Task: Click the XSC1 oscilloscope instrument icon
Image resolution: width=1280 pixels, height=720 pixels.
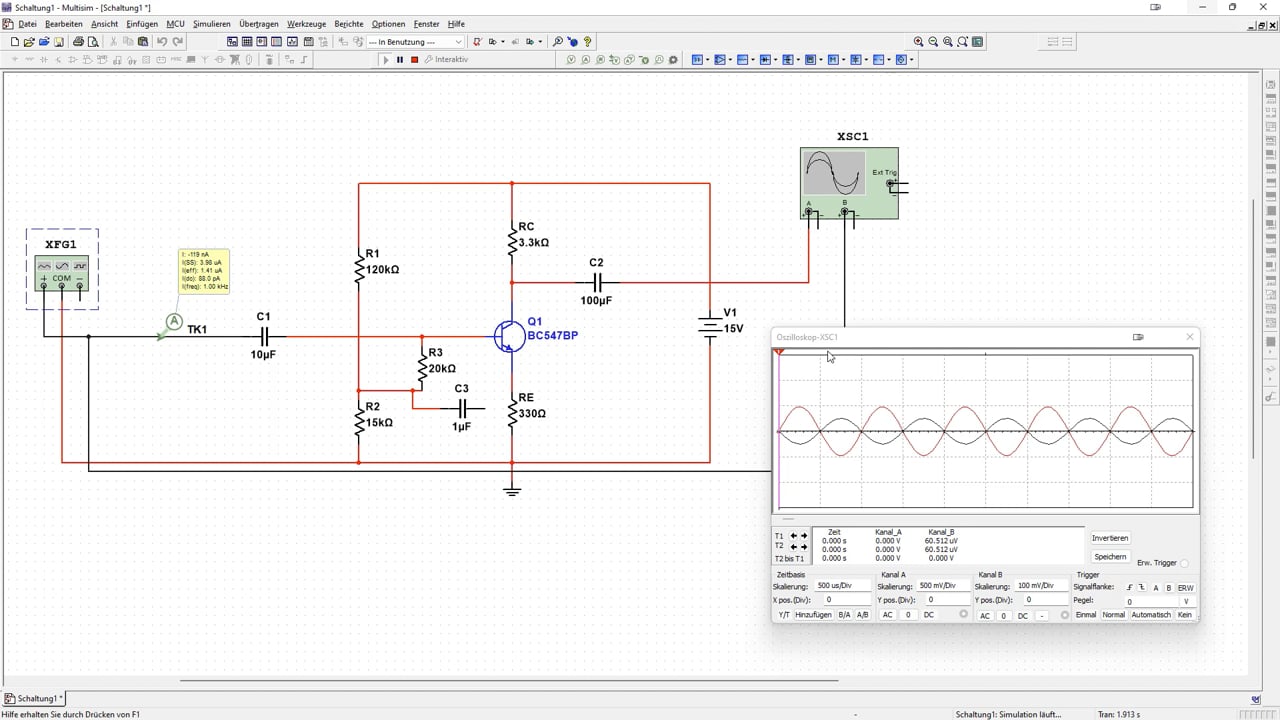Action: 849,183
